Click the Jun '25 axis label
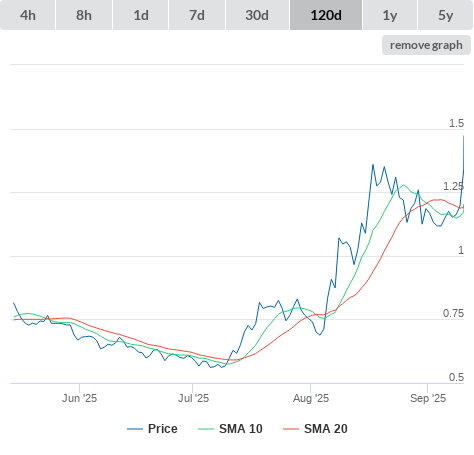 point(79,398)
